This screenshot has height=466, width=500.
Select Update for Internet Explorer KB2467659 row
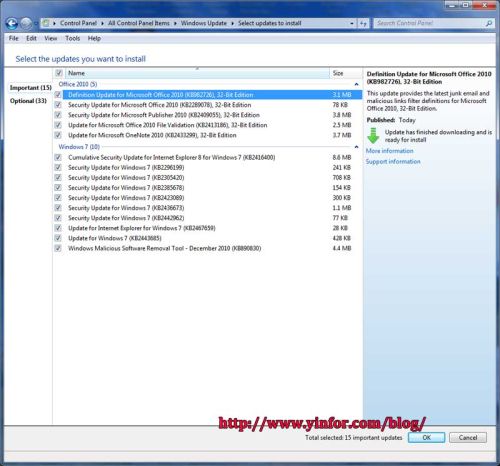(207, 228)
